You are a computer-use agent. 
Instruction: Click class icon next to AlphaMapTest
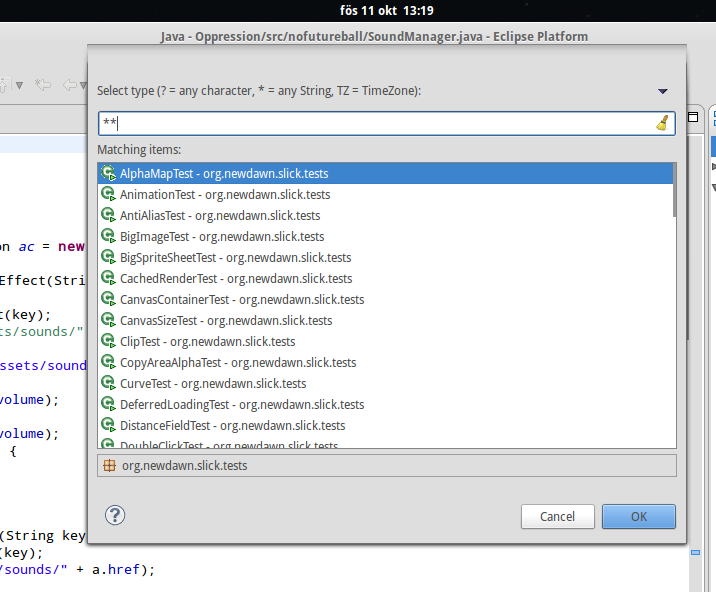click(x=108, y=173)
